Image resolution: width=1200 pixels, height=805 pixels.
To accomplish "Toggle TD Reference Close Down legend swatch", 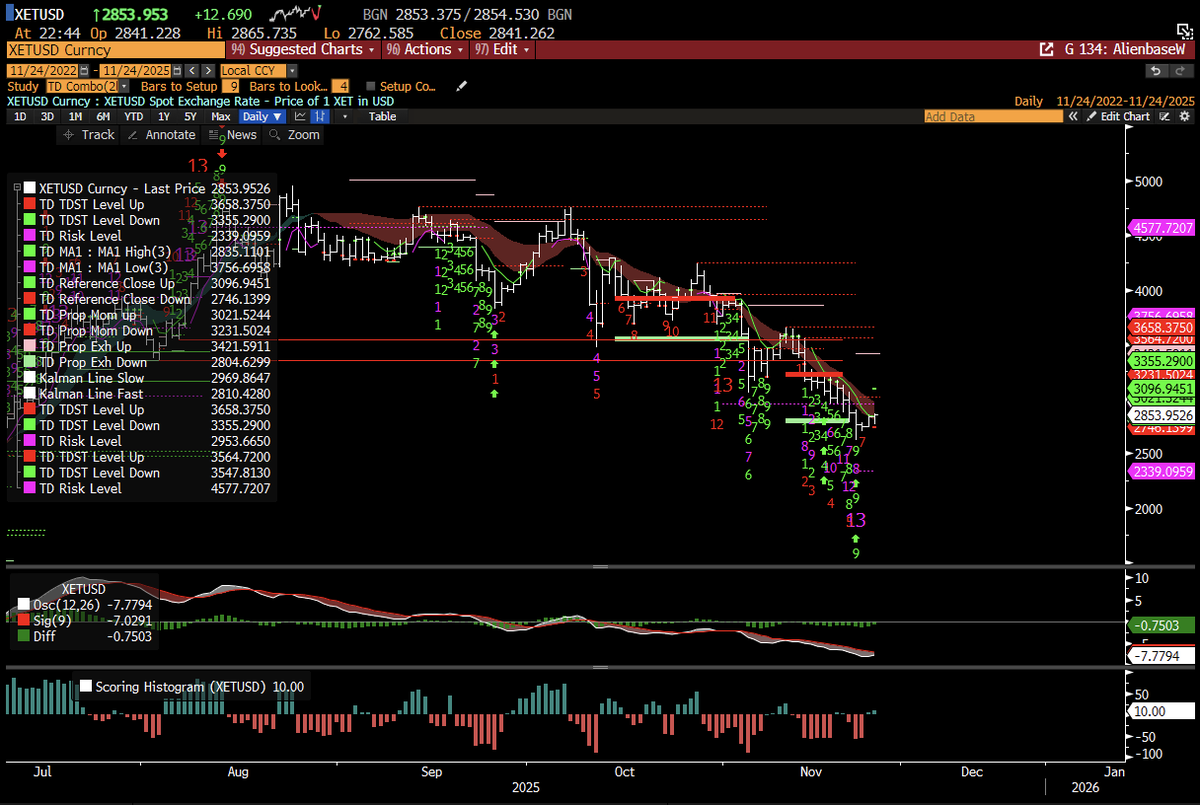I will [x=30, y=299].
